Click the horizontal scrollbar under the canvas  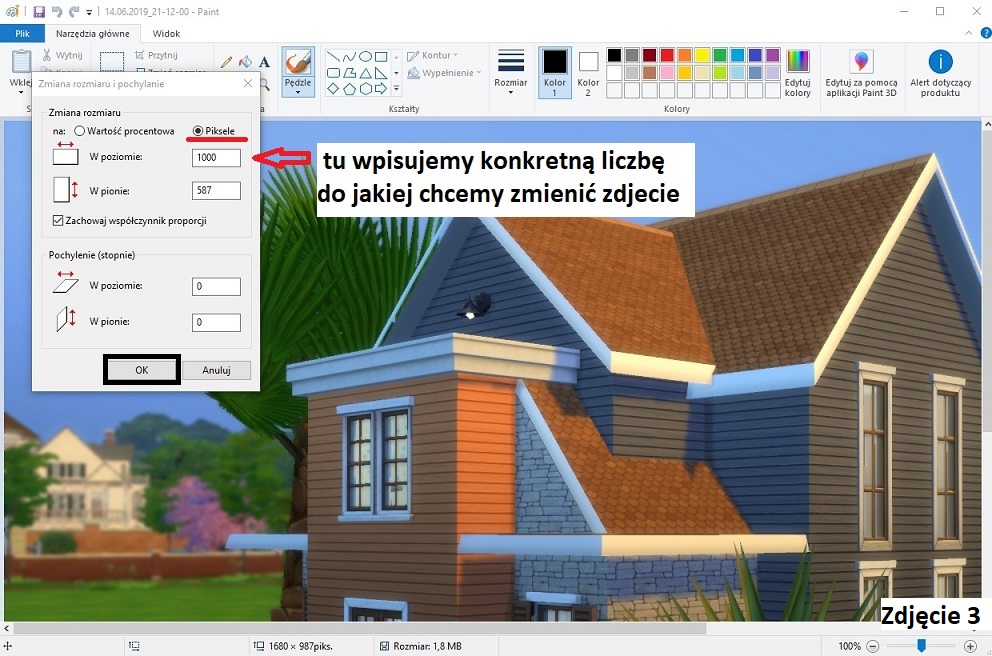coord(361,629)
